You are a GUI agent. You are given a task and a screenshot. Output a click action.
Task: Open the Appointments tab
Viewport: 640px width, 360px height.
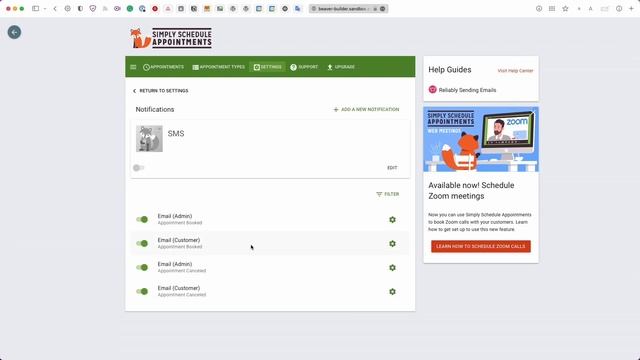(x=163, y=67)
